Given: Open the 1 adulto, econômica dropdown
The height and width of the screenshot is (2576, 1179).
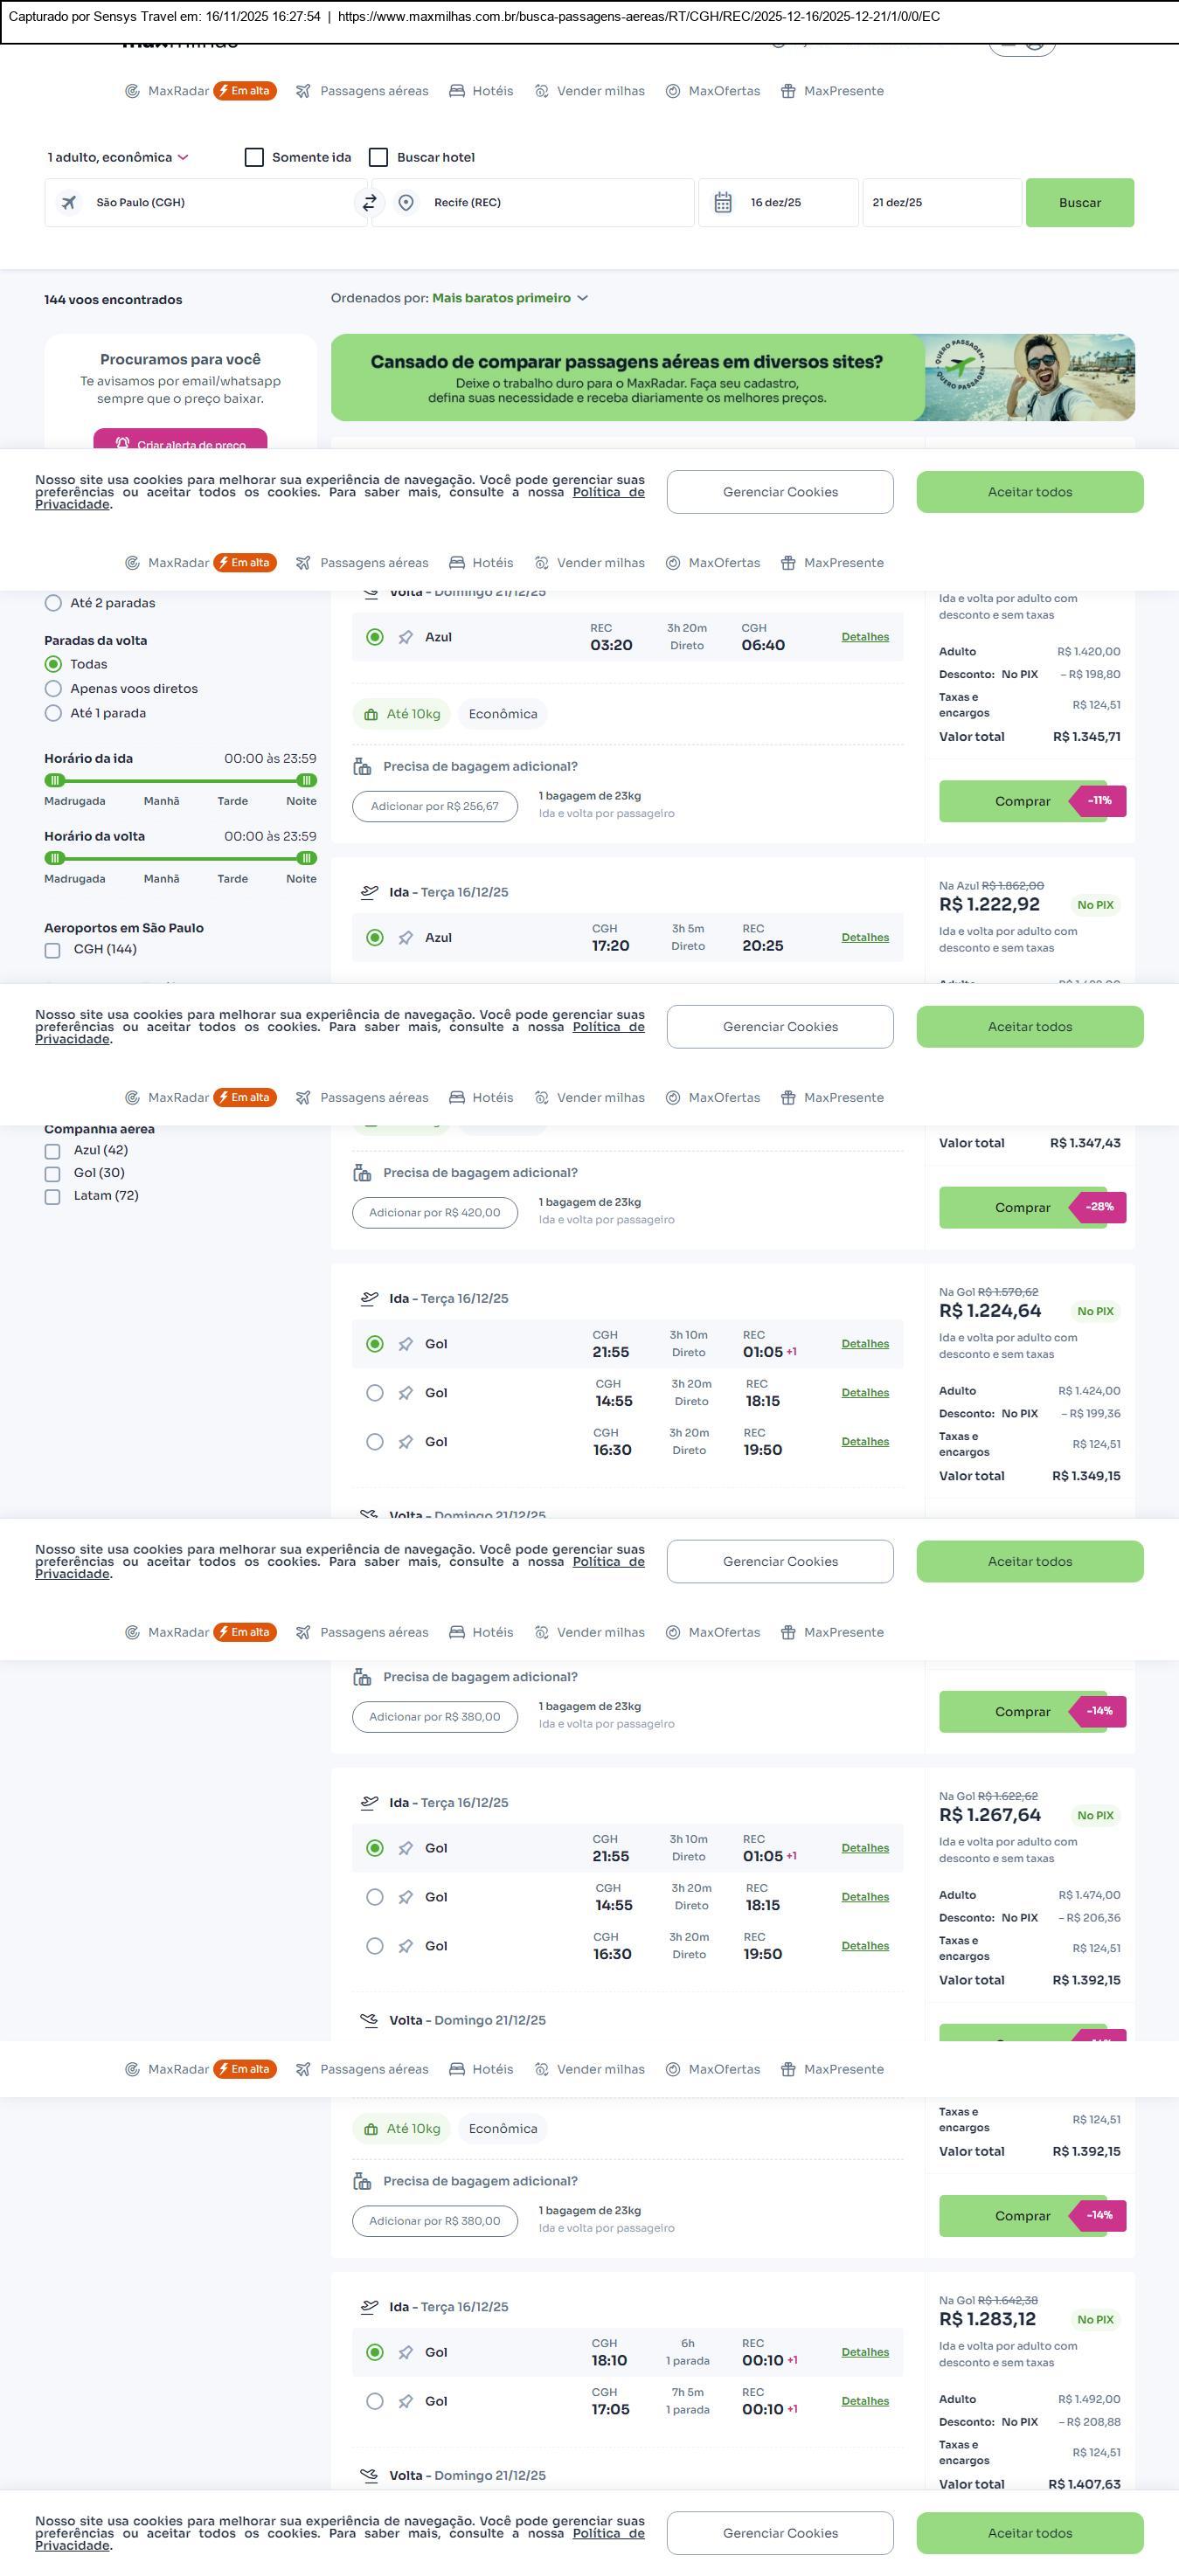Looking at the screenshot, I should pyautogui.click(x=118, y=158).
